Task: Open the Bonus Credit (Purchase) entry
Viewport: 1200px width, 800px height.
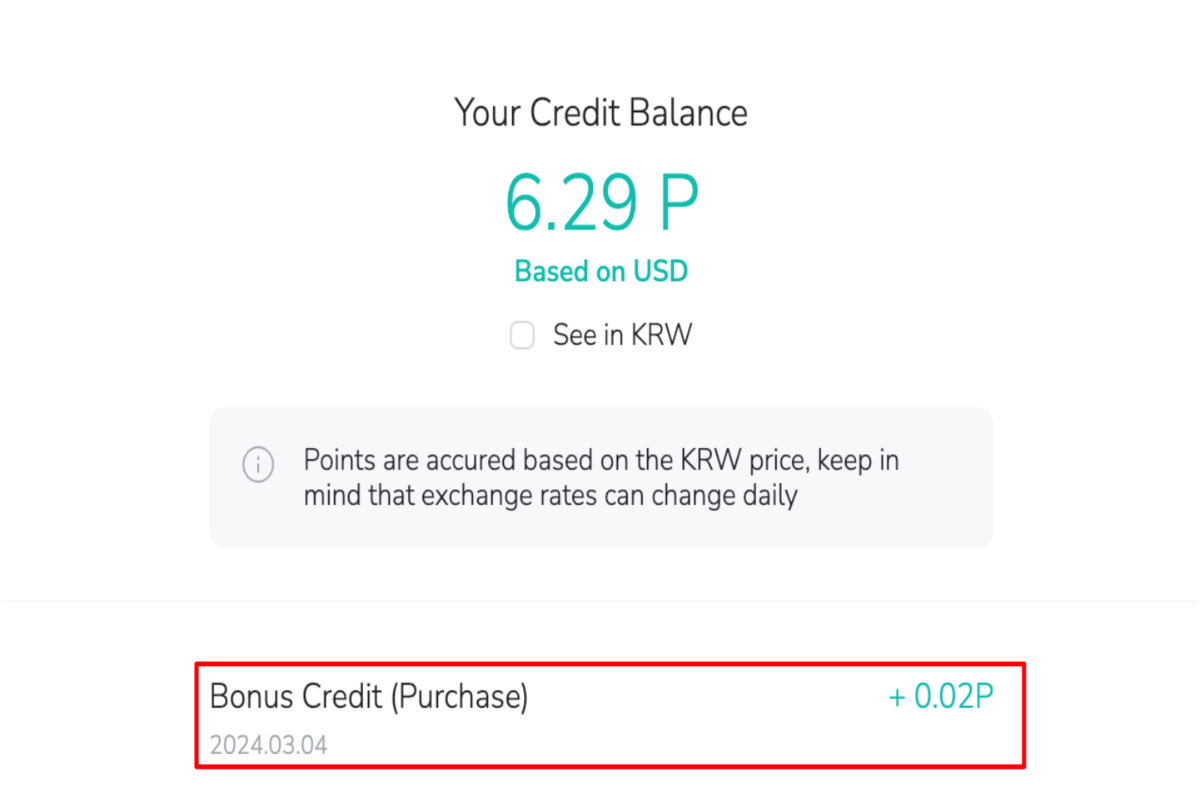Action: (609, 715)
